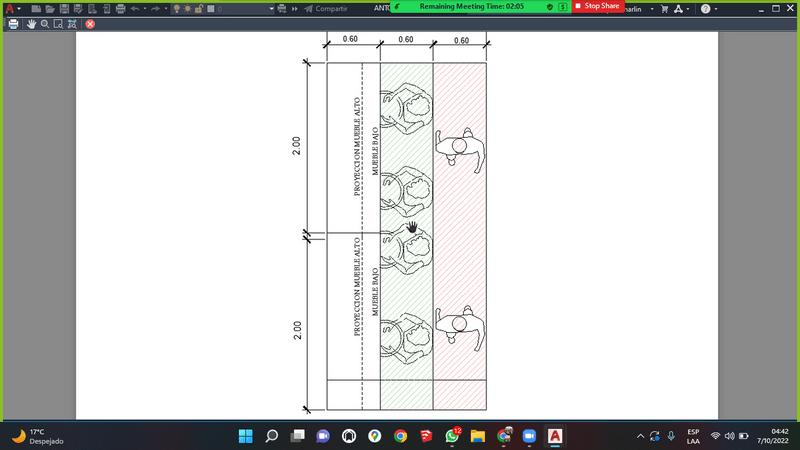
Task: Expand the Undo history dropdown arrow
Action: click(x=145, y=9)
